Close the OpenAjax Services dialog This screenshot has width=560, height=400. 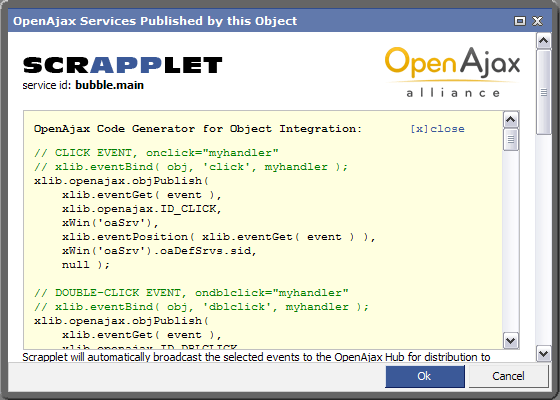pos(538,21)
